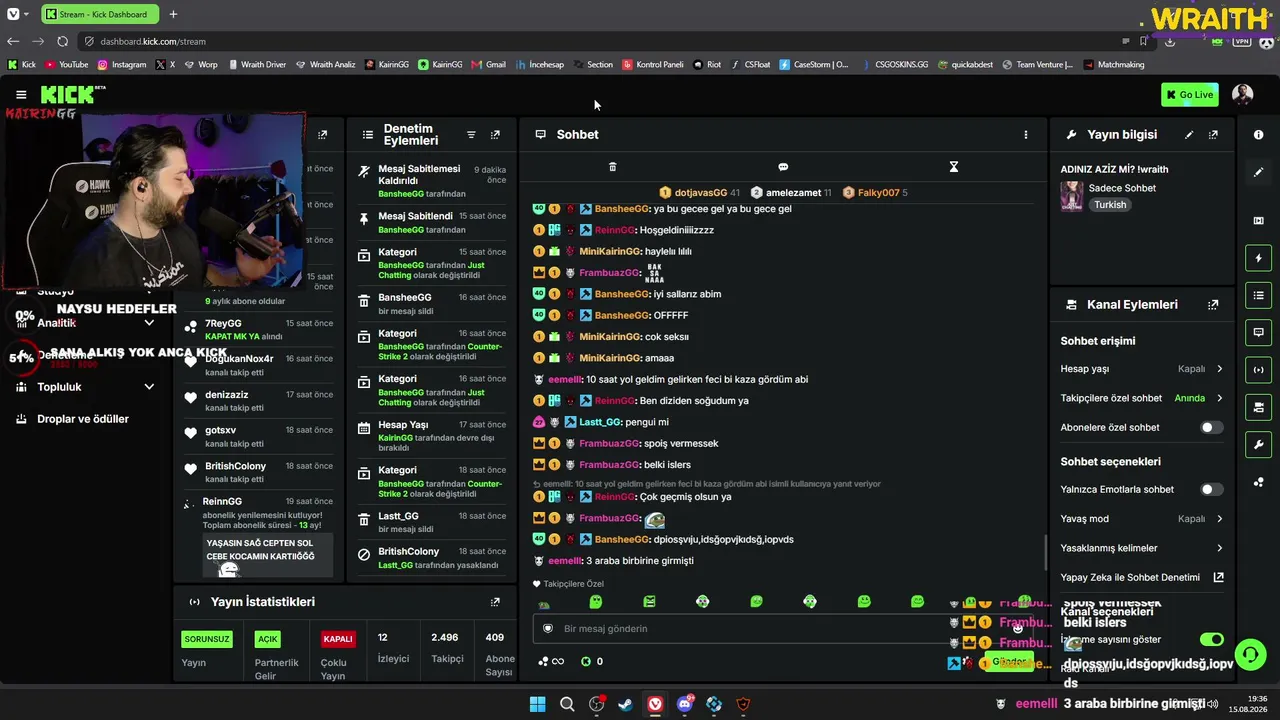Image resolution: width=1280 pixels, height=720 pixels.
Task: Open the YouTube bookmark
Action: [67, 64]
